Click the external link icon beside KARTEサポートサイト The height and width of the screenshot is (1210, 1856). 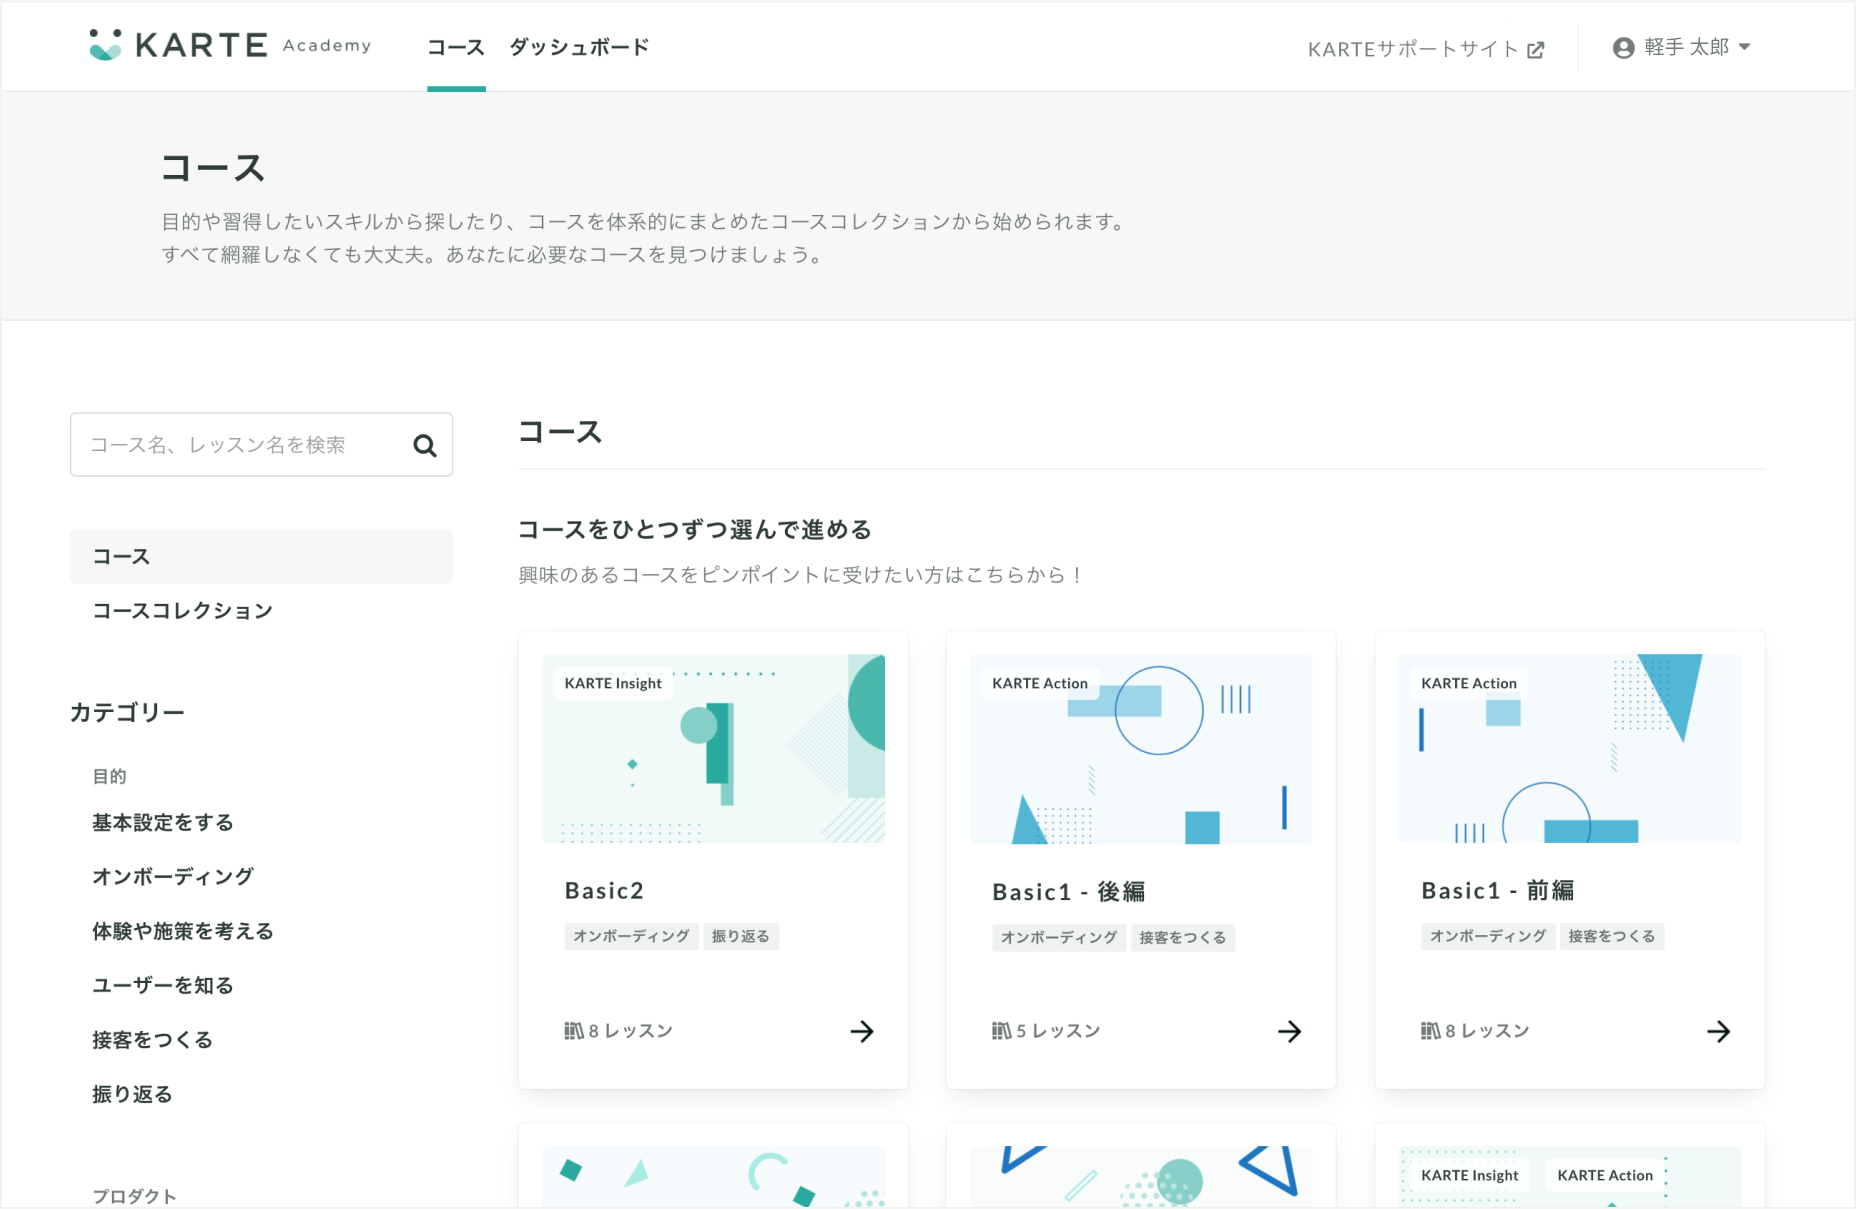click(x=1536, y=49)
